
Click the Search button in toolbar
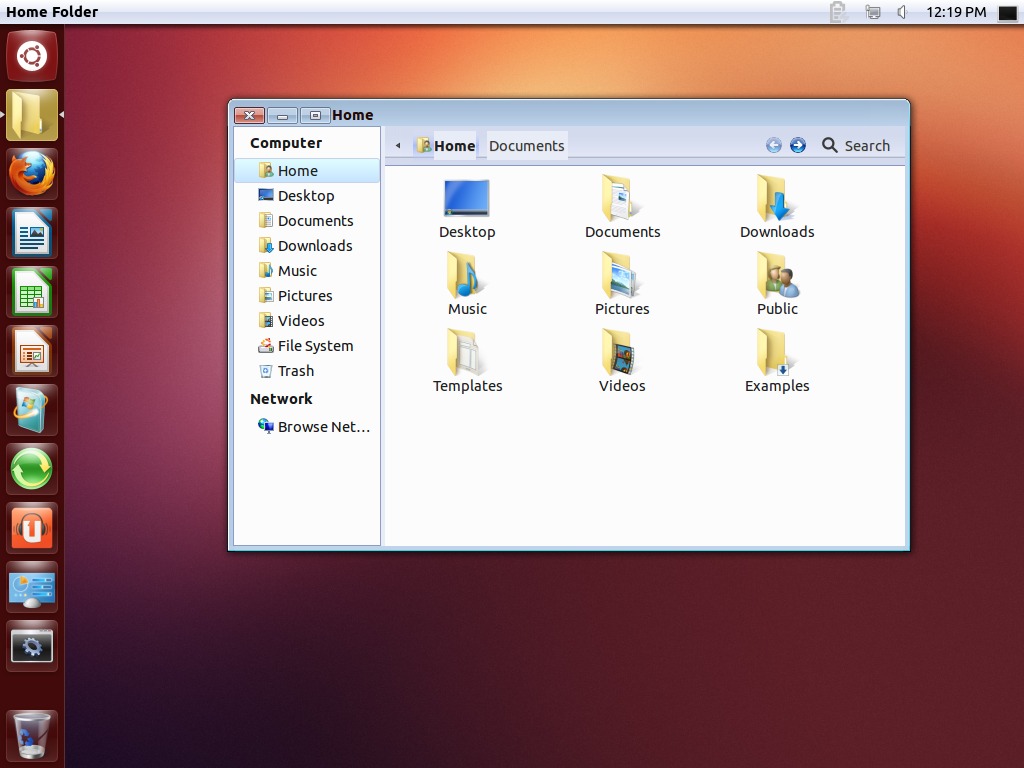coord(856,146)
